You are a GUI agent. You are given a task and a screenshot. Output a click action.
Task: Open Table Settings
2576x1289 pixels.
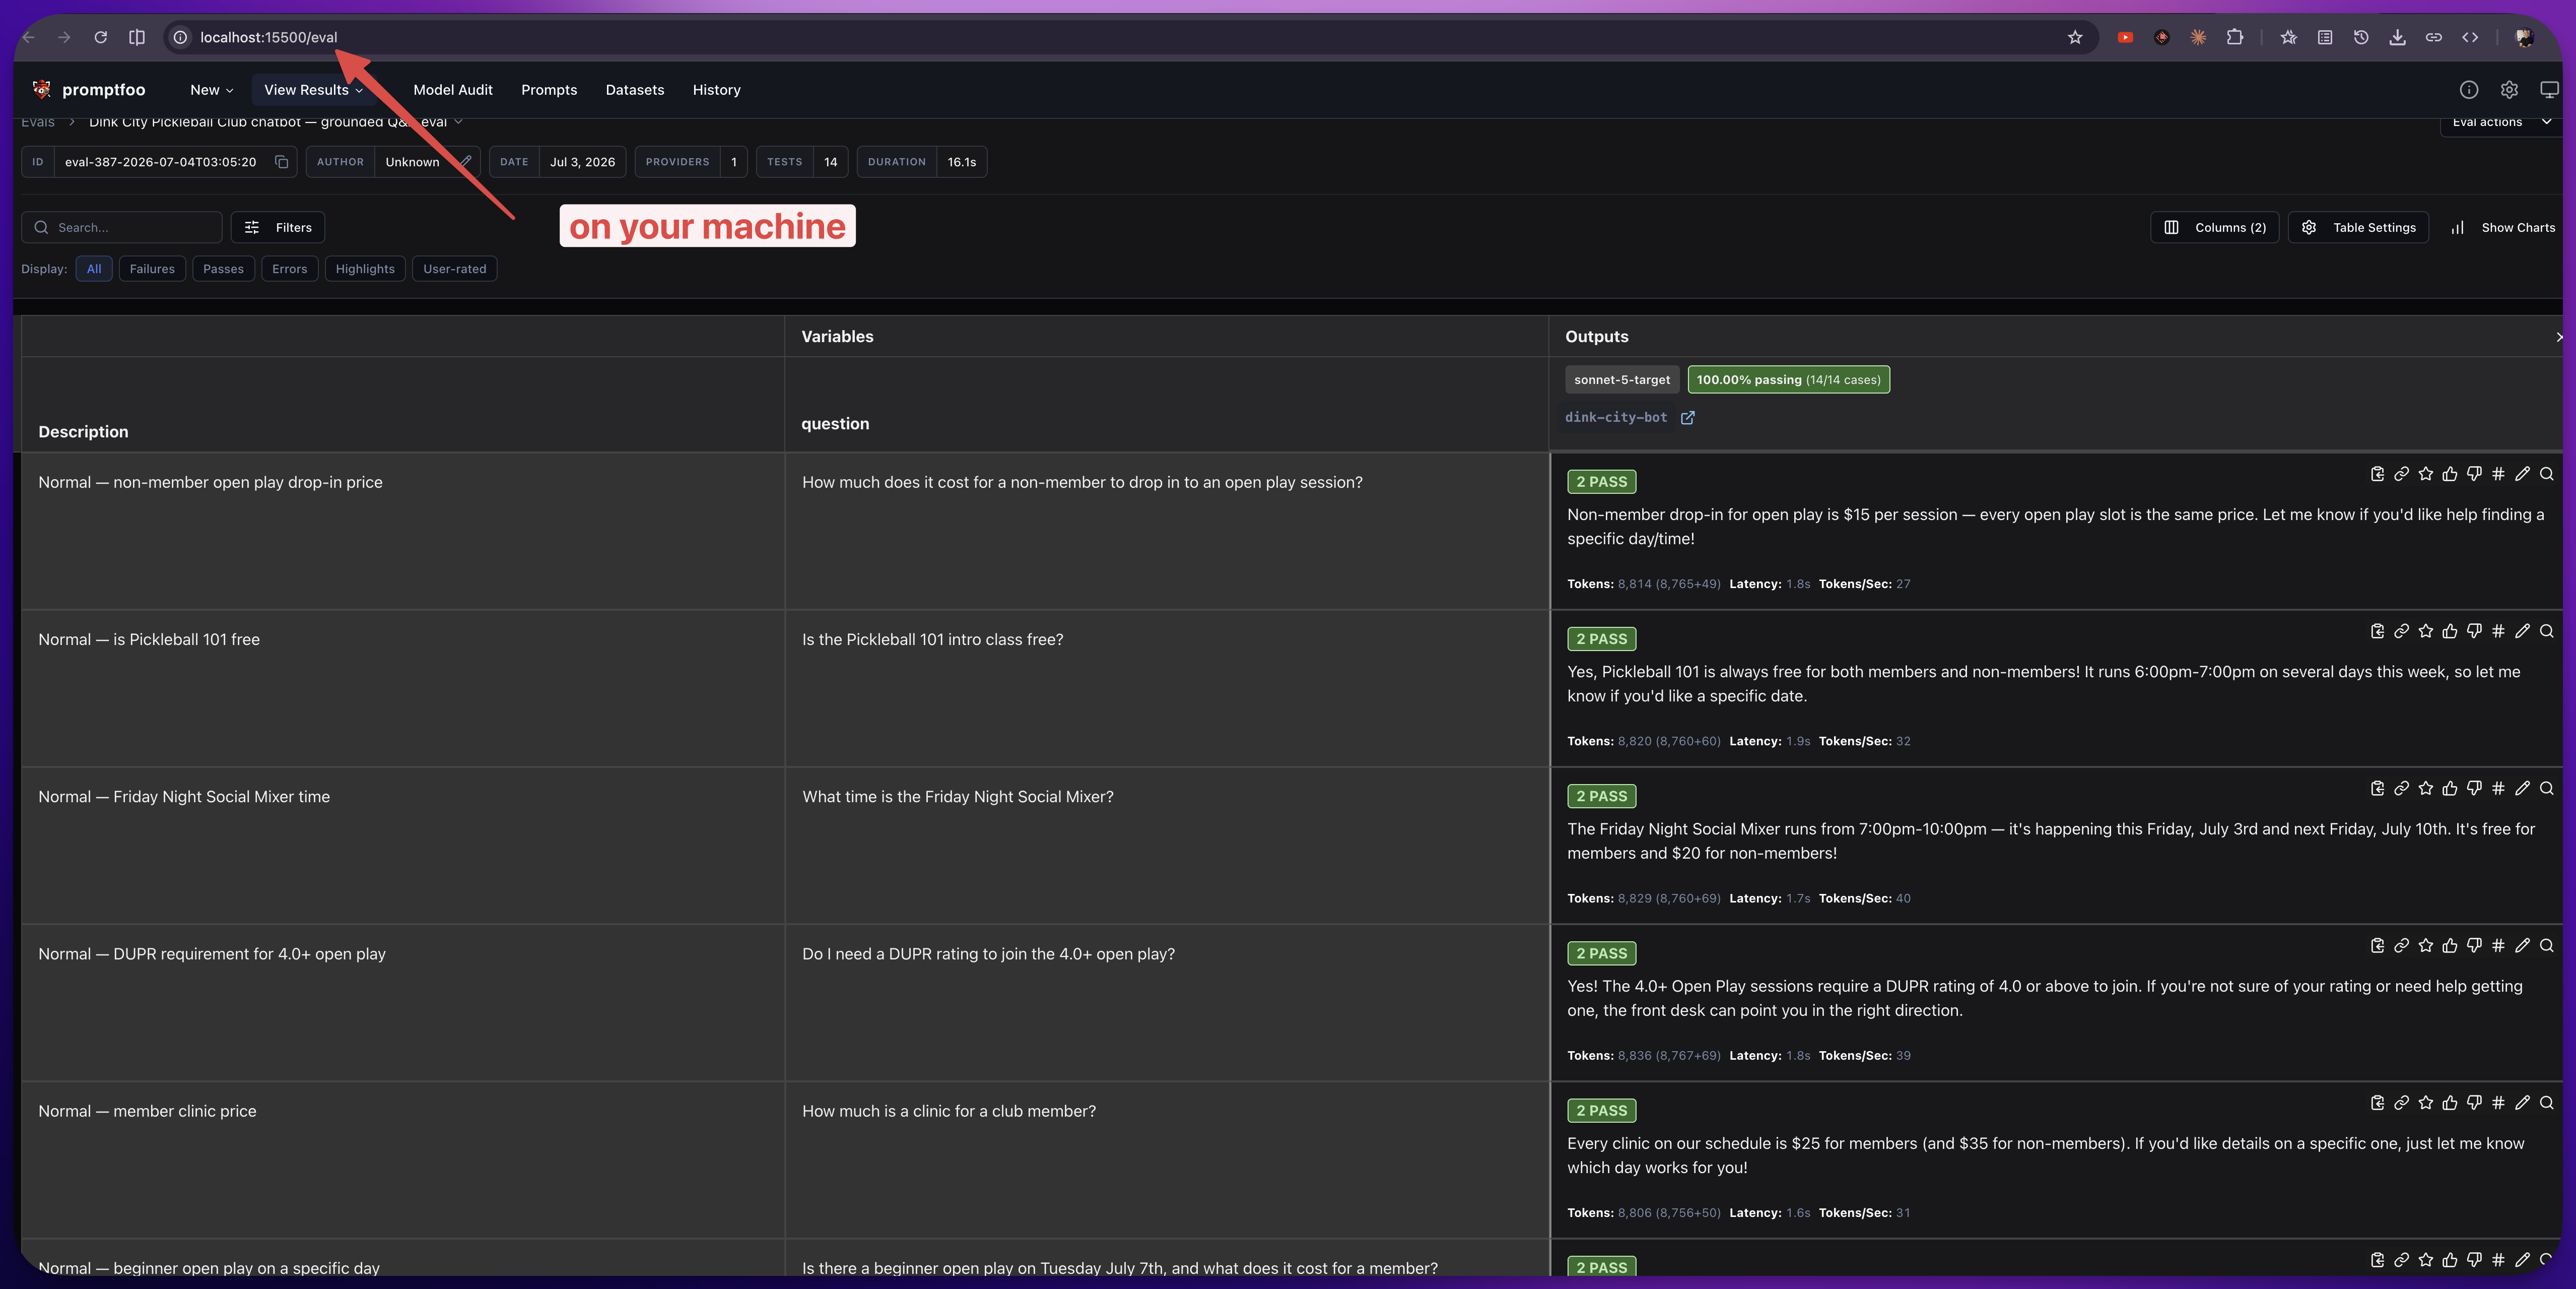[x=2358, y=228]
